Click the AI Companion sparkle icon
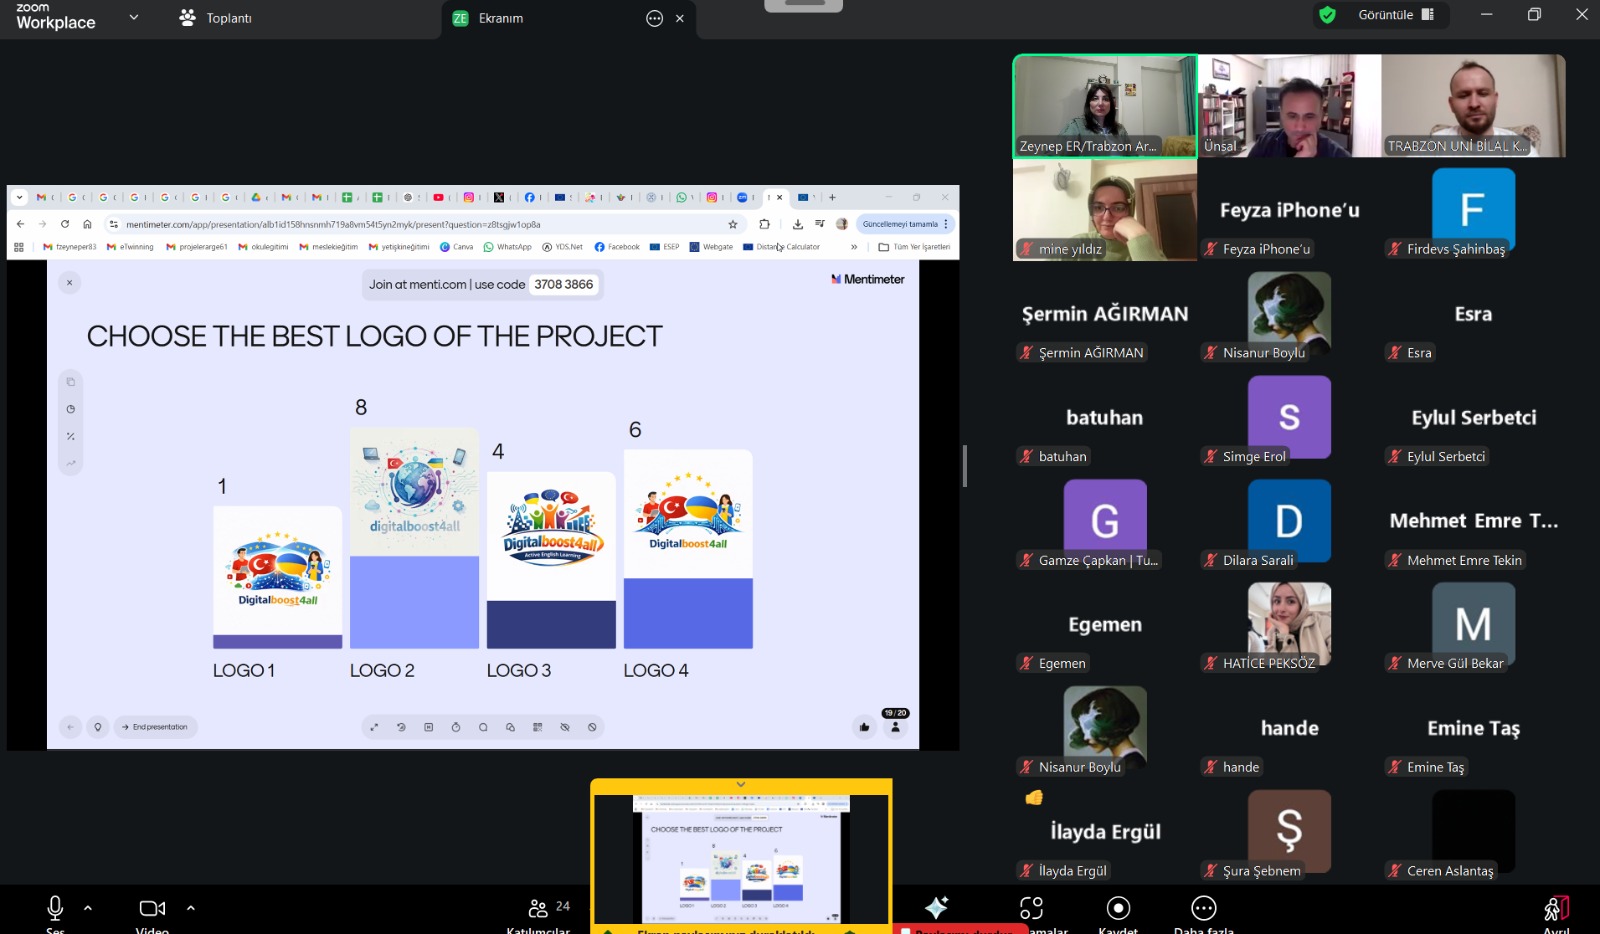 click(x=936, y=907)
